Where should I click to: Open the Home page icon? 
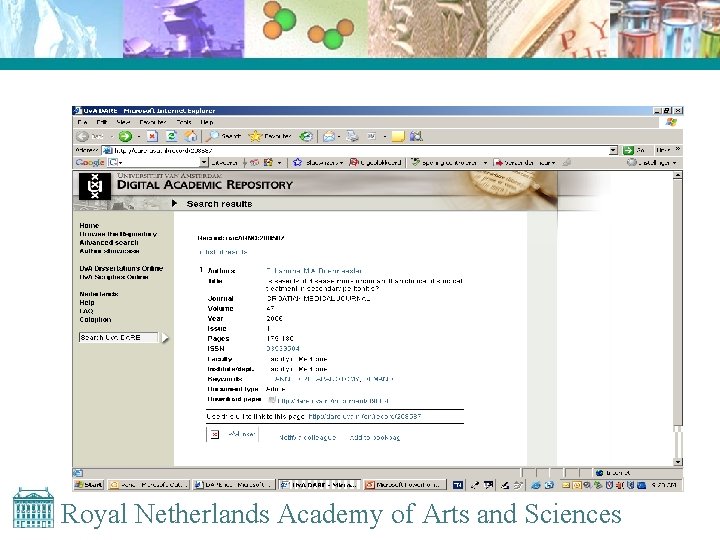point(191,136)
